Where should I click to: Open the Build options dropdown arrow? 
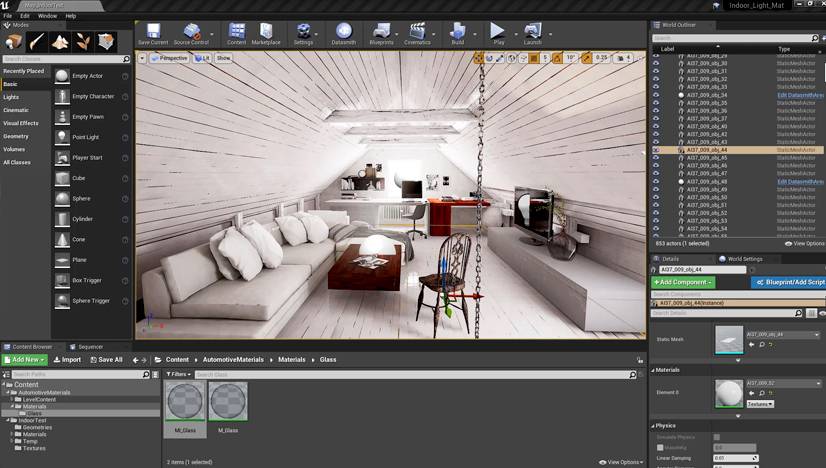point(475,34)
